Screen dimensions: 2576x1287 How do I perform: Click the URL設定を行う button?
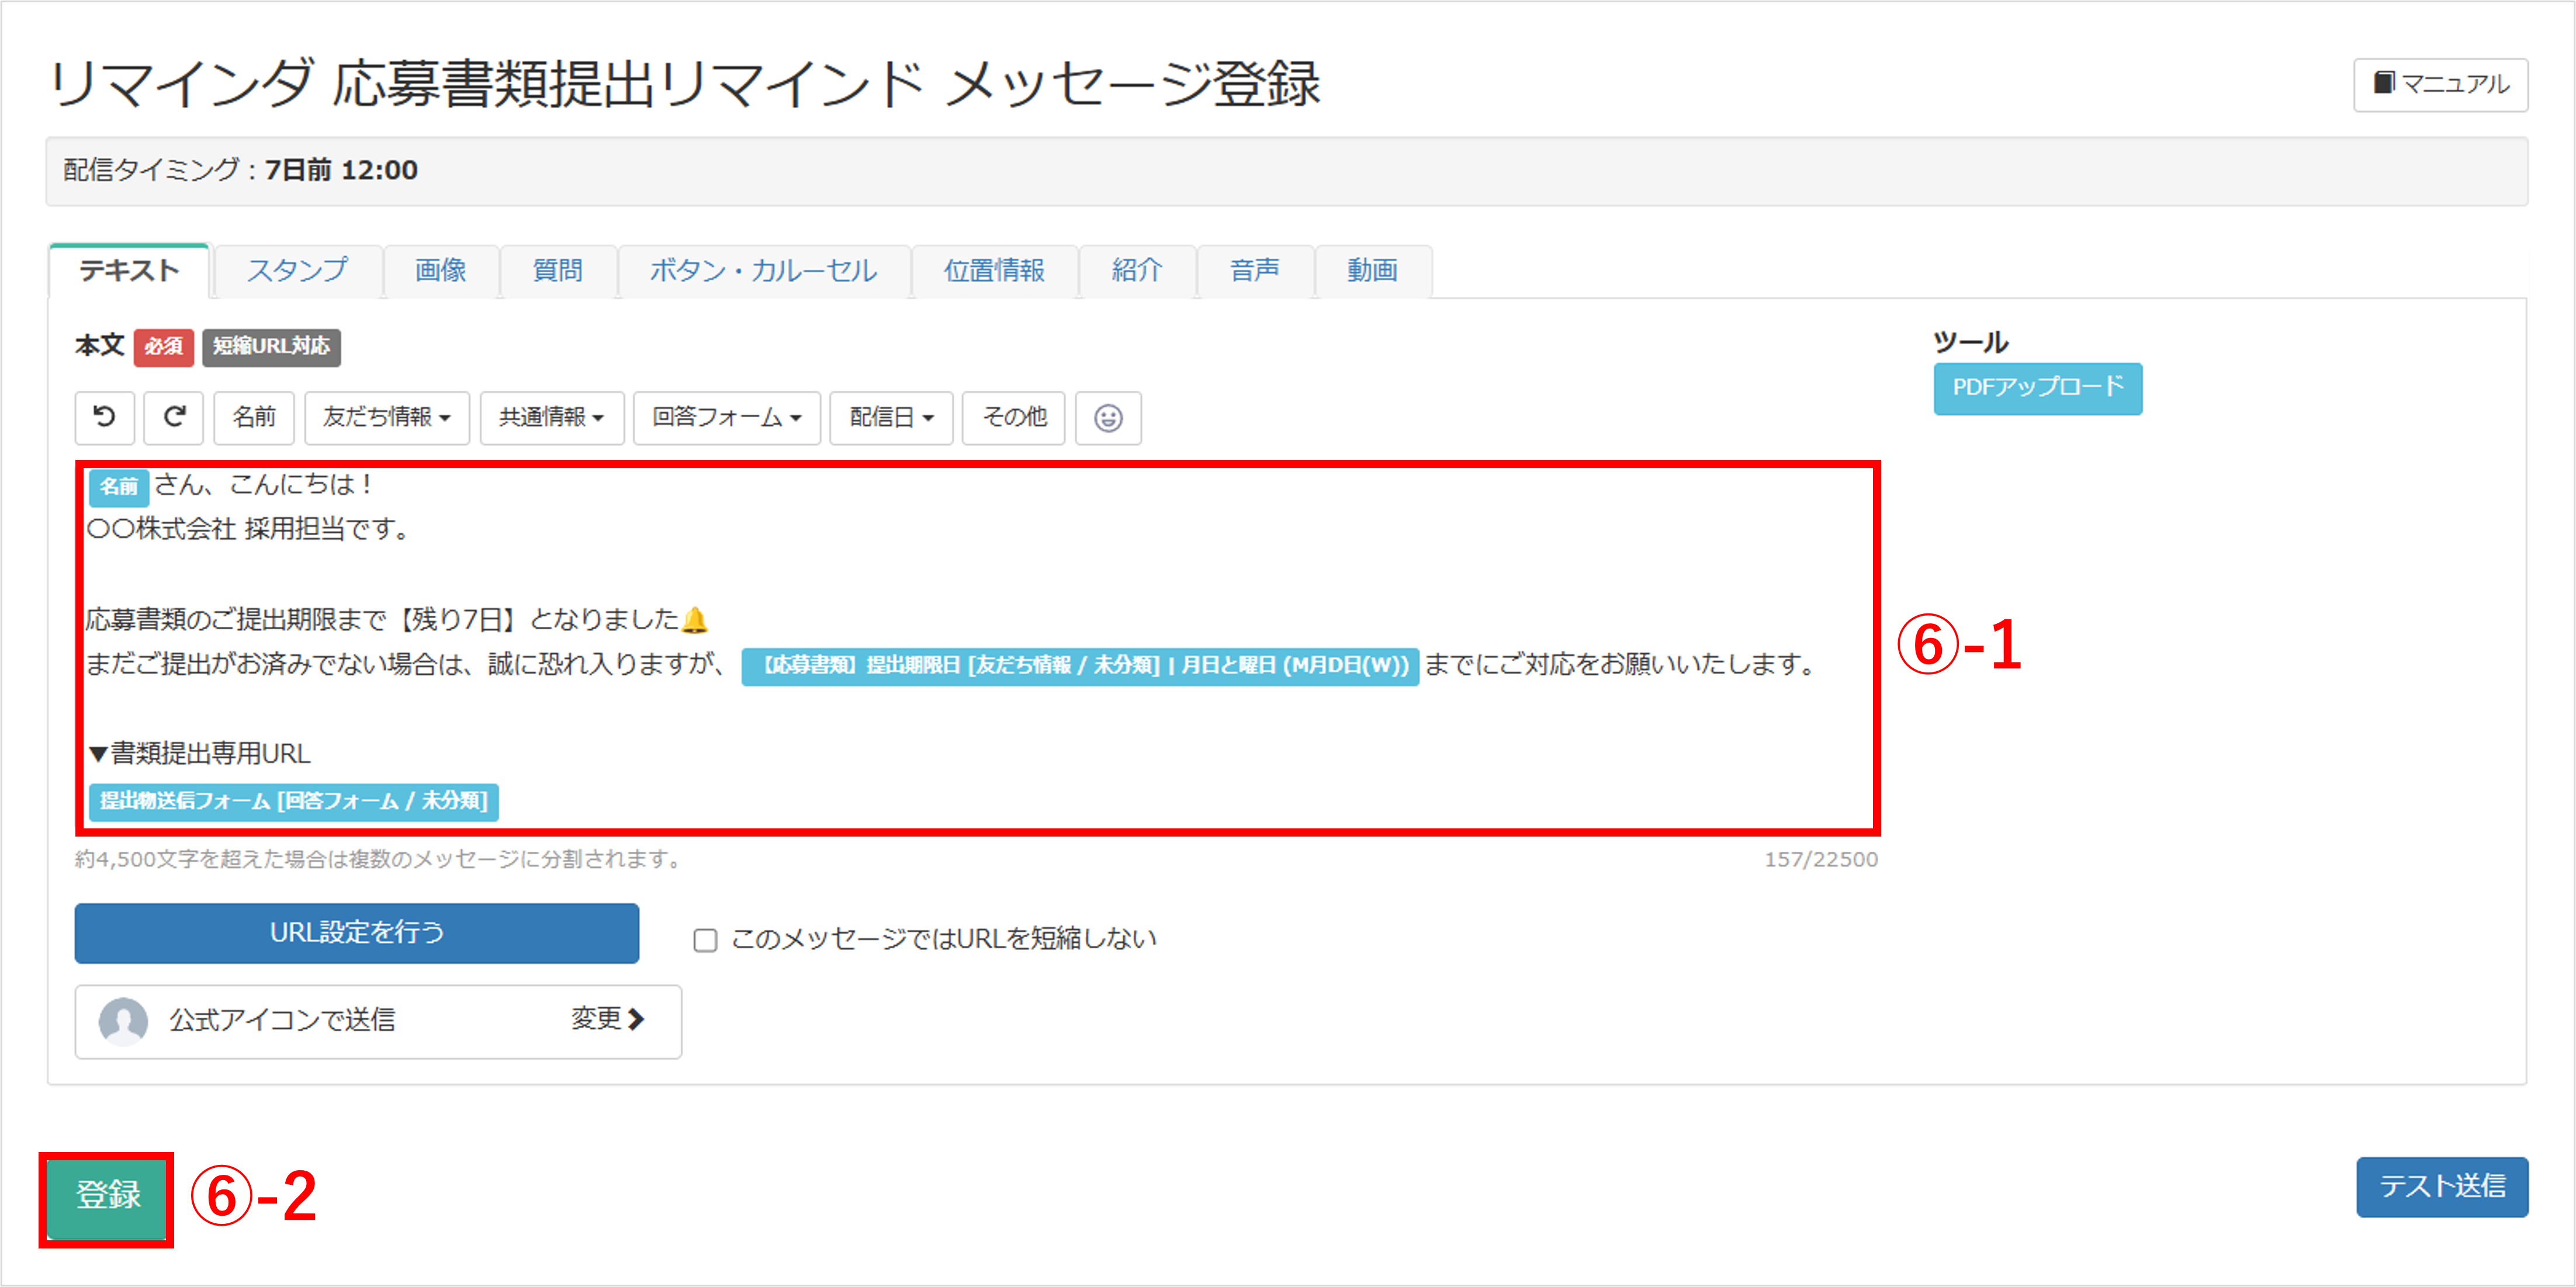[356, 933]
